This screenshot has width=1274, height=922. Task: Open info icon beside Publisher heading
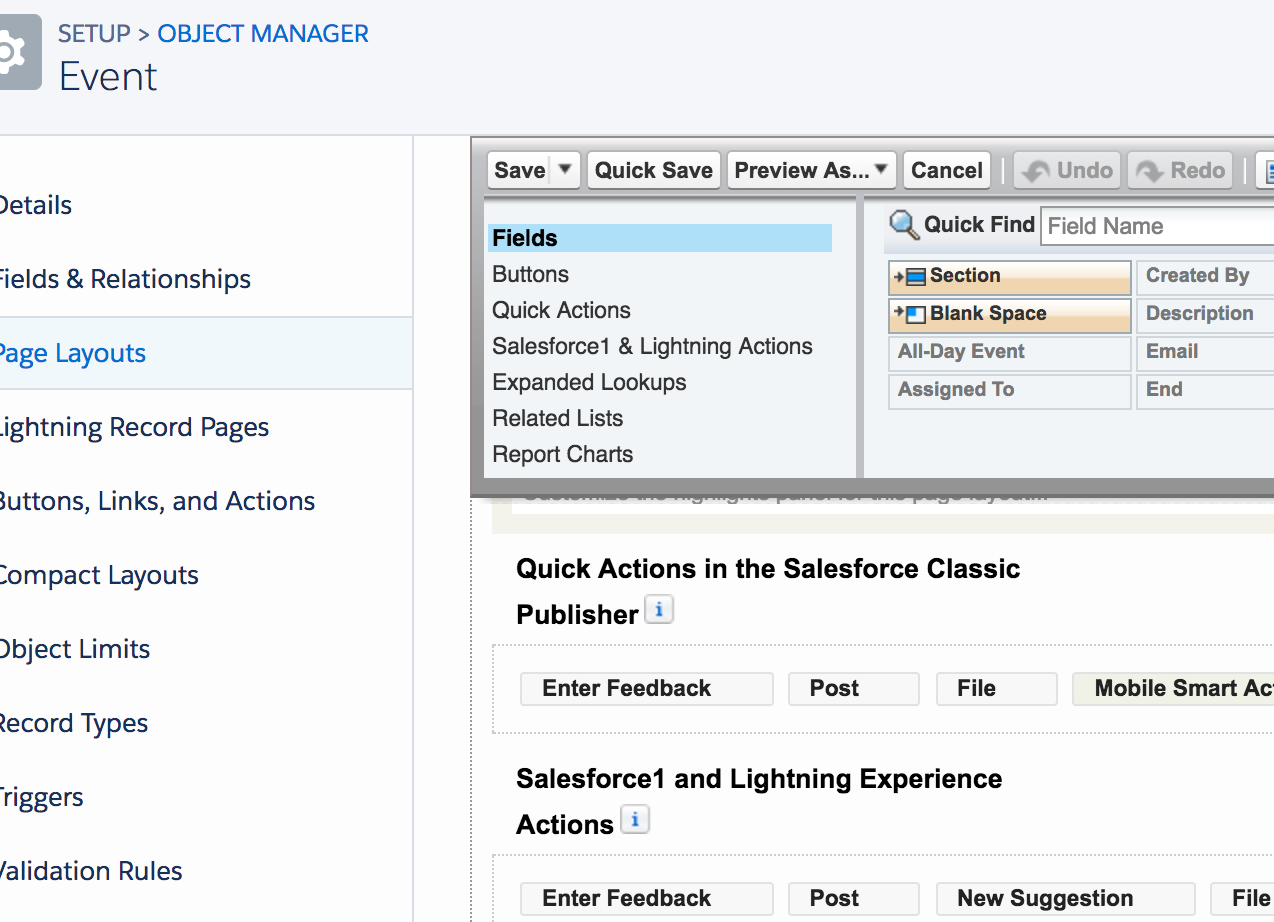pyautogui.click(x=658, y=610)
